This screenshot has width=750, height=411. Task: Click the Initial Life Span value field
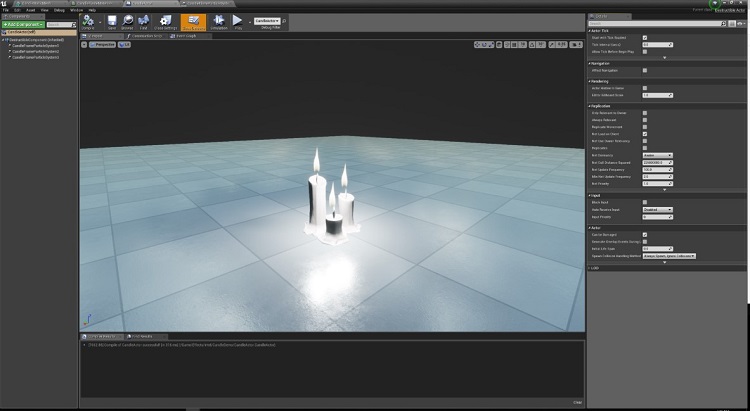pyautogui.click(x=657, y=248)
